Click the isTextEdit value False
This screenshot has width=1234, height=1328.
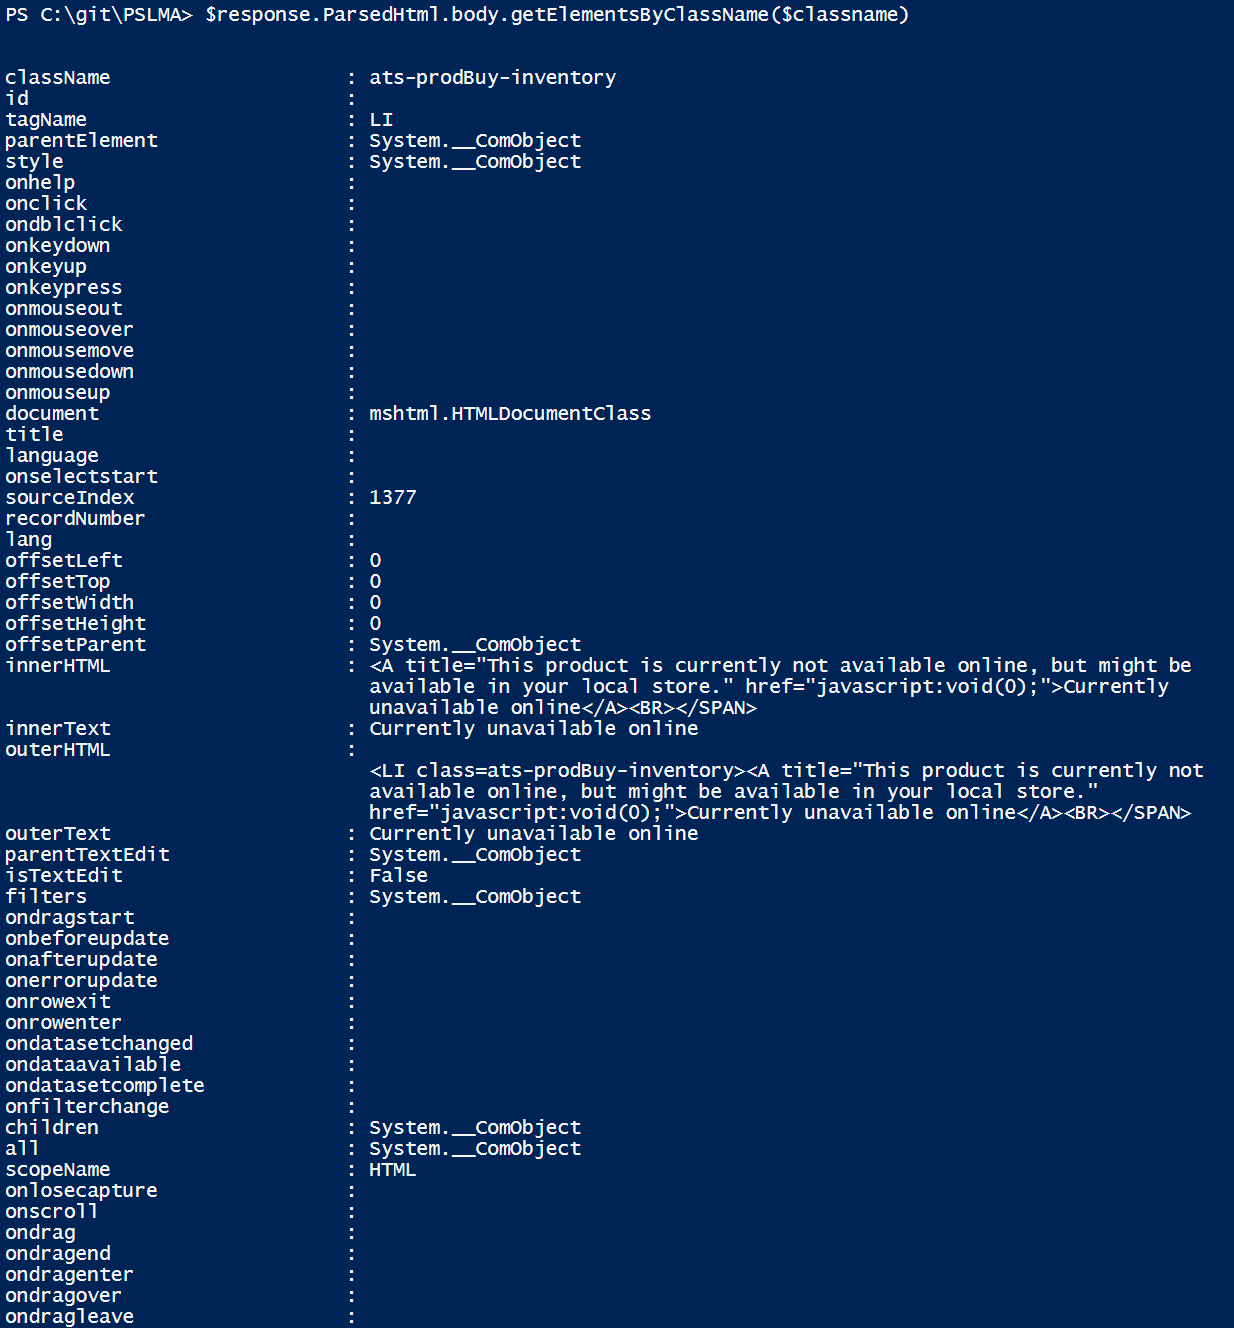click(x=399, y=876)
